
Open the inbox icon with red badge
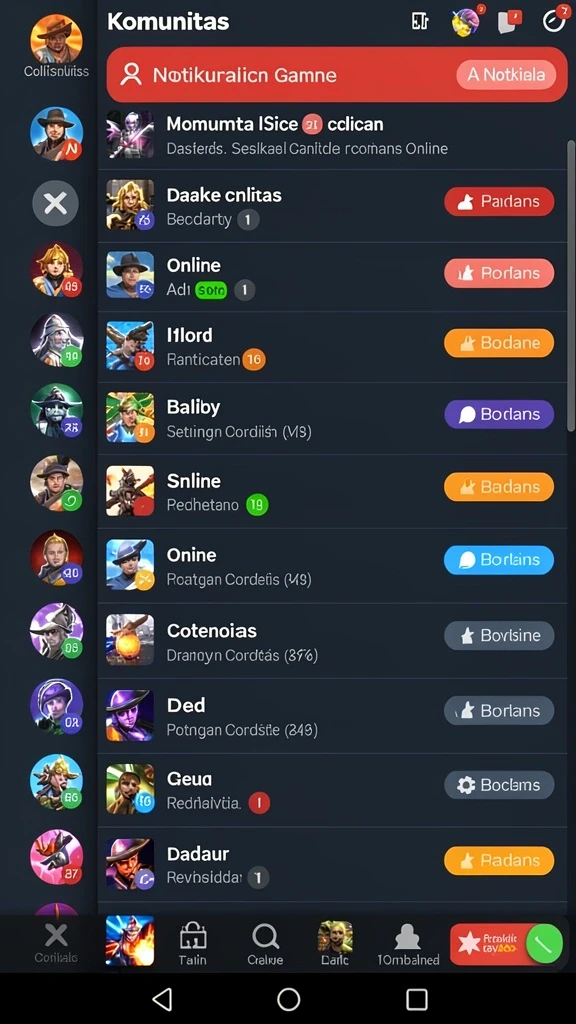[509, 22]
